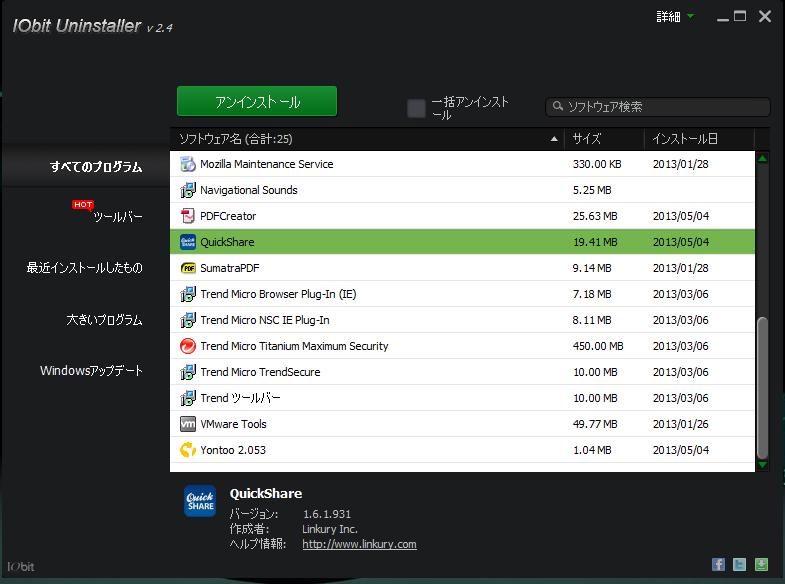Click the 19.41 MB size cell
Screen dimensions: 785x584
595,242
